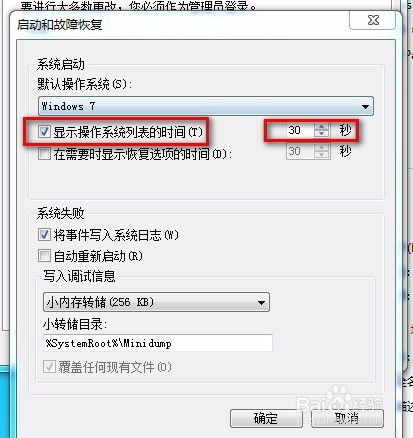This screenshot has height=438, width=413.
Task: Open the 默认操作系统 Windows 7 dropdown
Action: click(206, 106)
